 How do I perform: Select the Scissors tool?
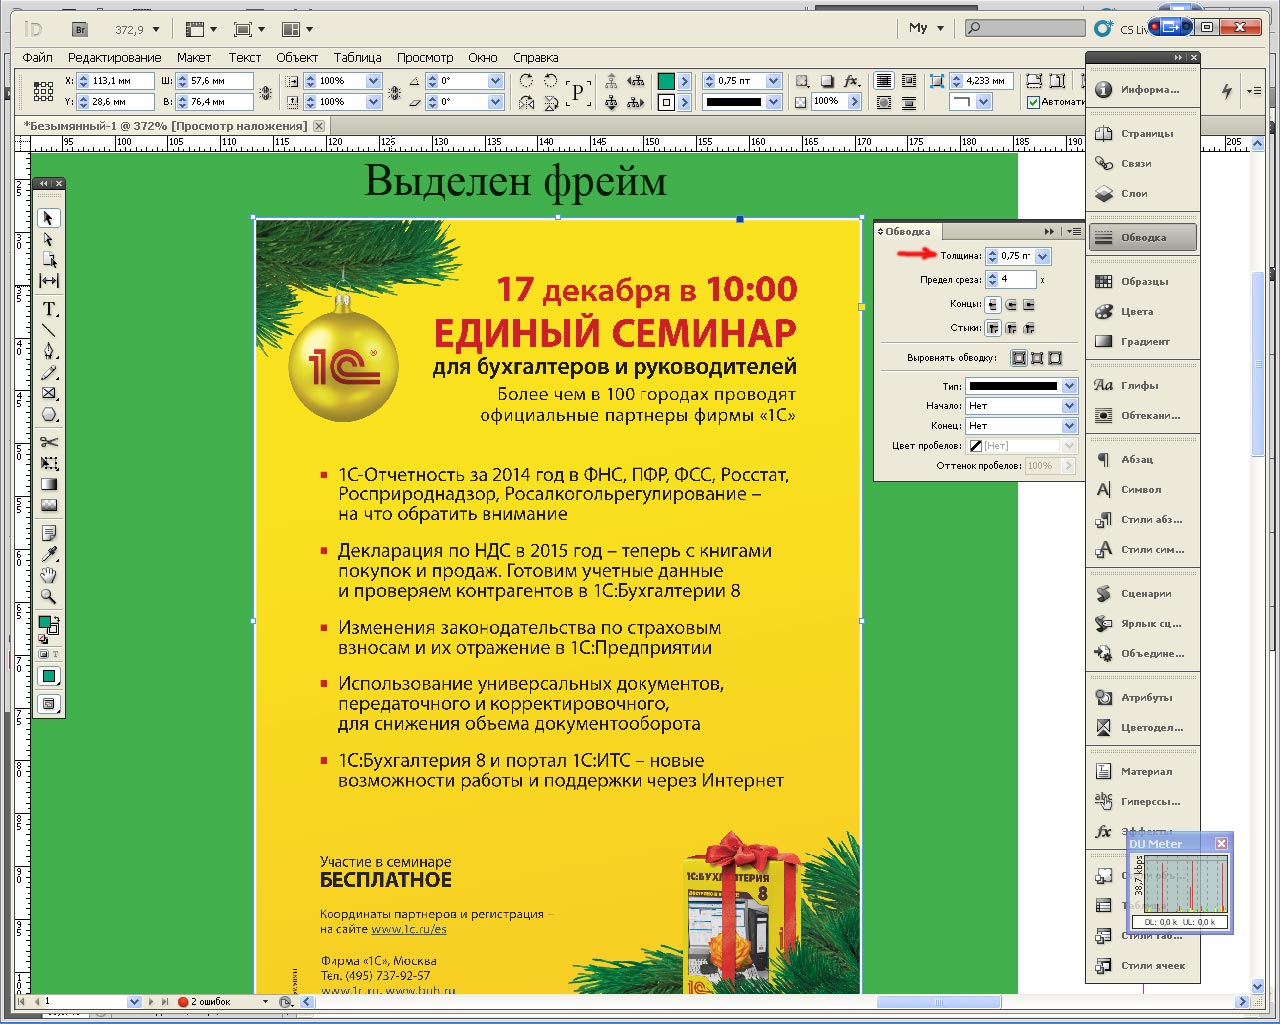(48, 442)
